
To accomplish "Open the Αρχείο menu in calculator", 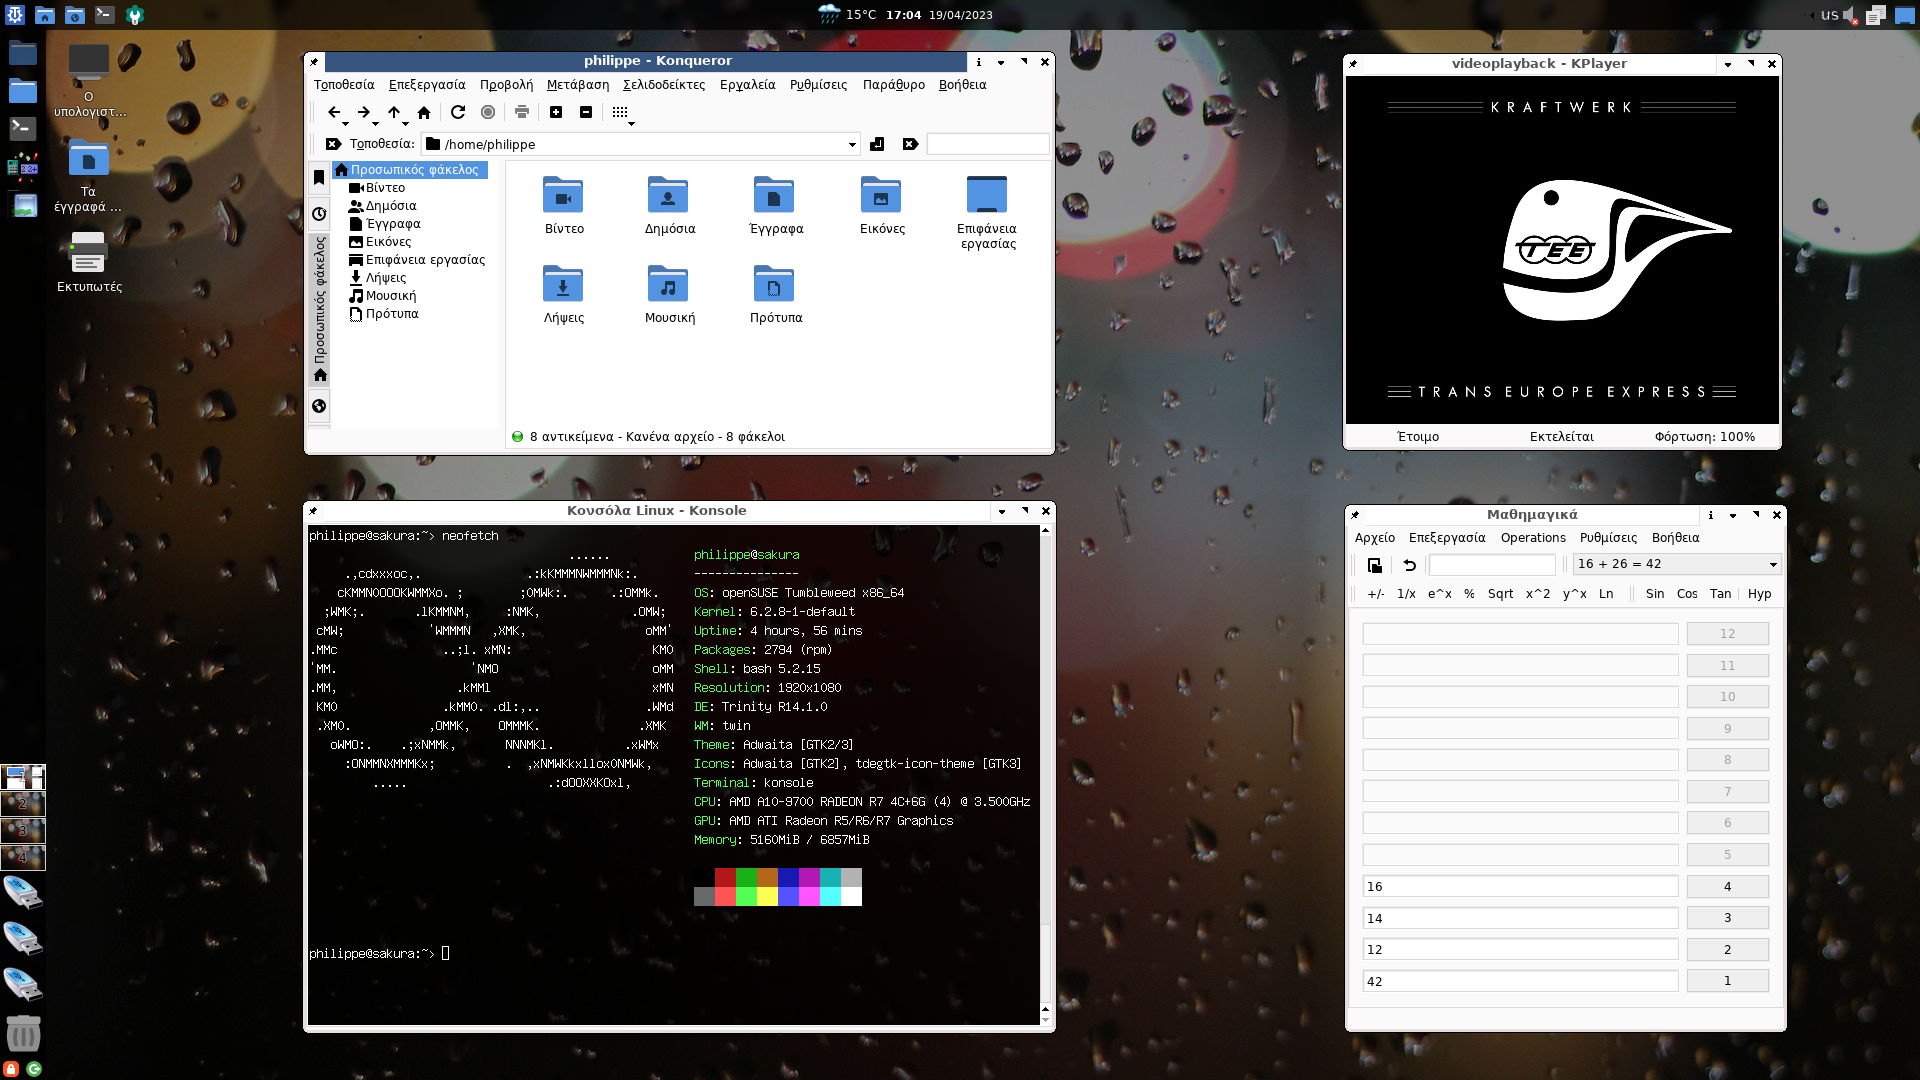I will click(1375, 538).
